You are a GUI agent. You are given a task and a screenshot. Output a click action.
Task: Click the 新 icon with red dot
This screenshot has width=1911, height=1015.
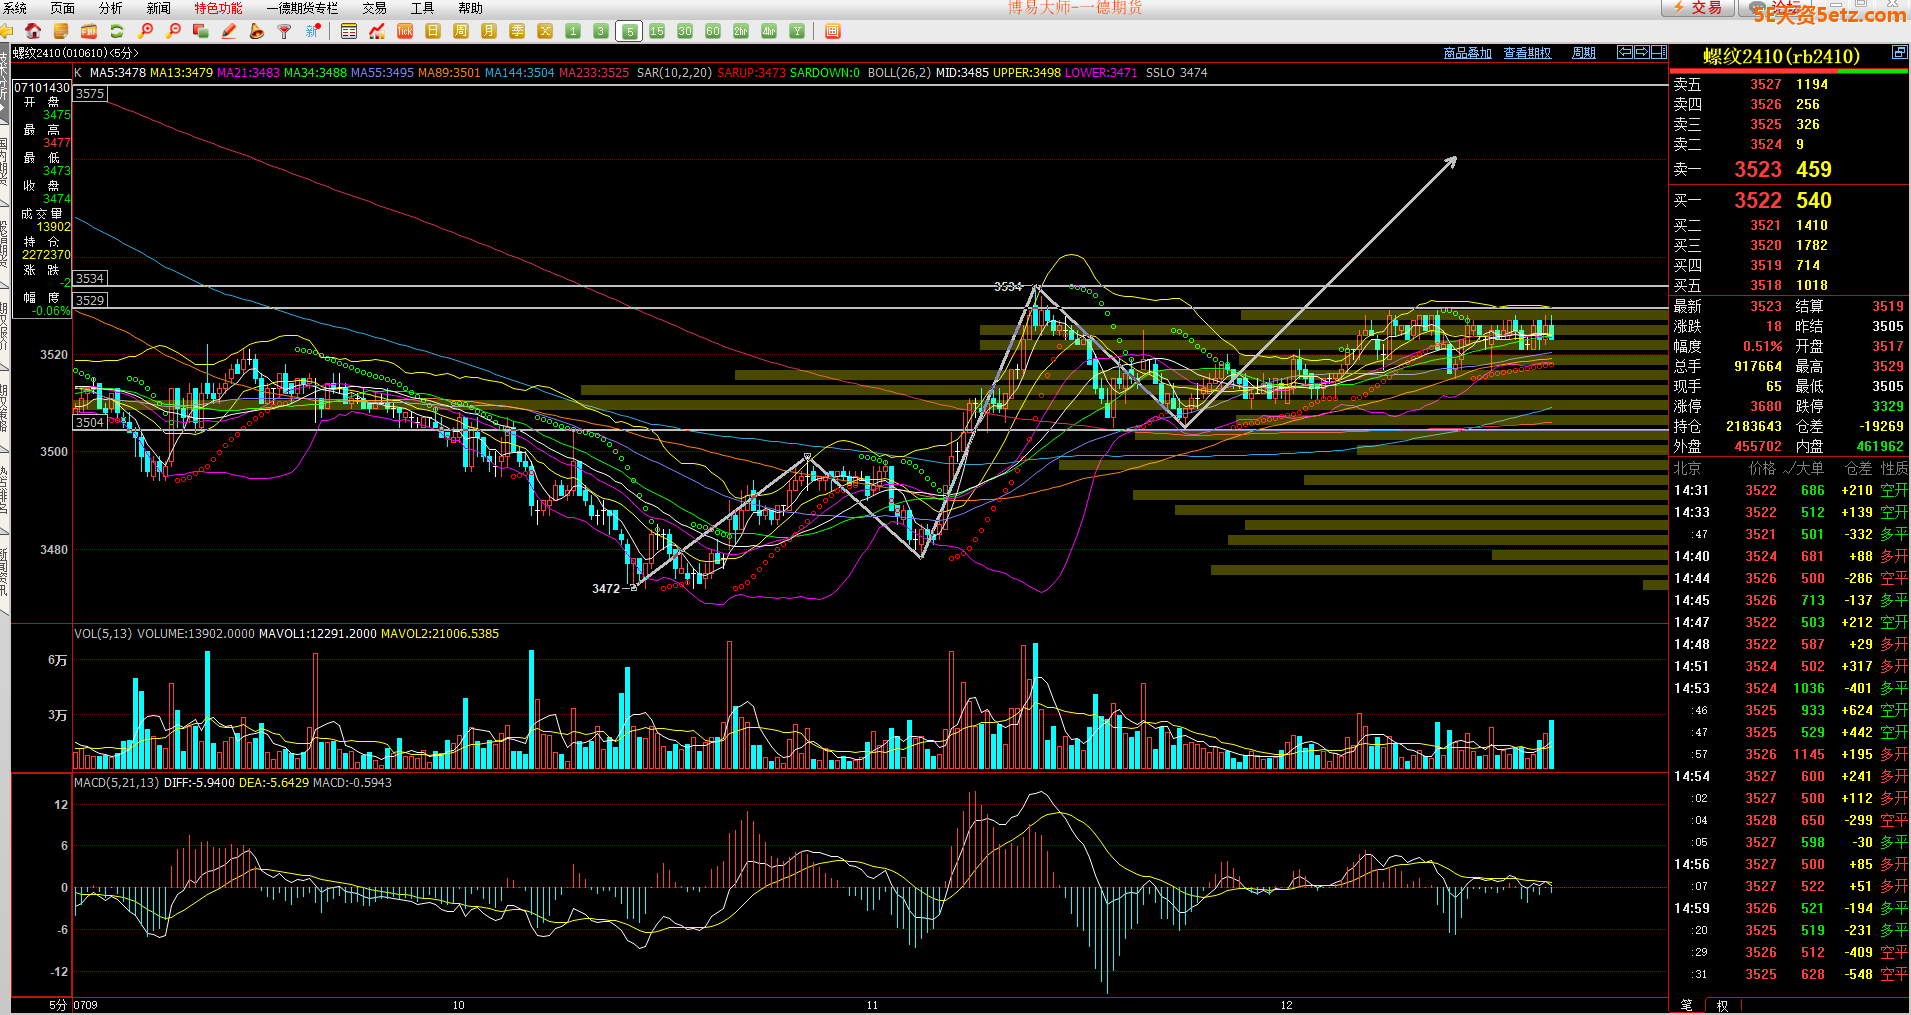313,31
